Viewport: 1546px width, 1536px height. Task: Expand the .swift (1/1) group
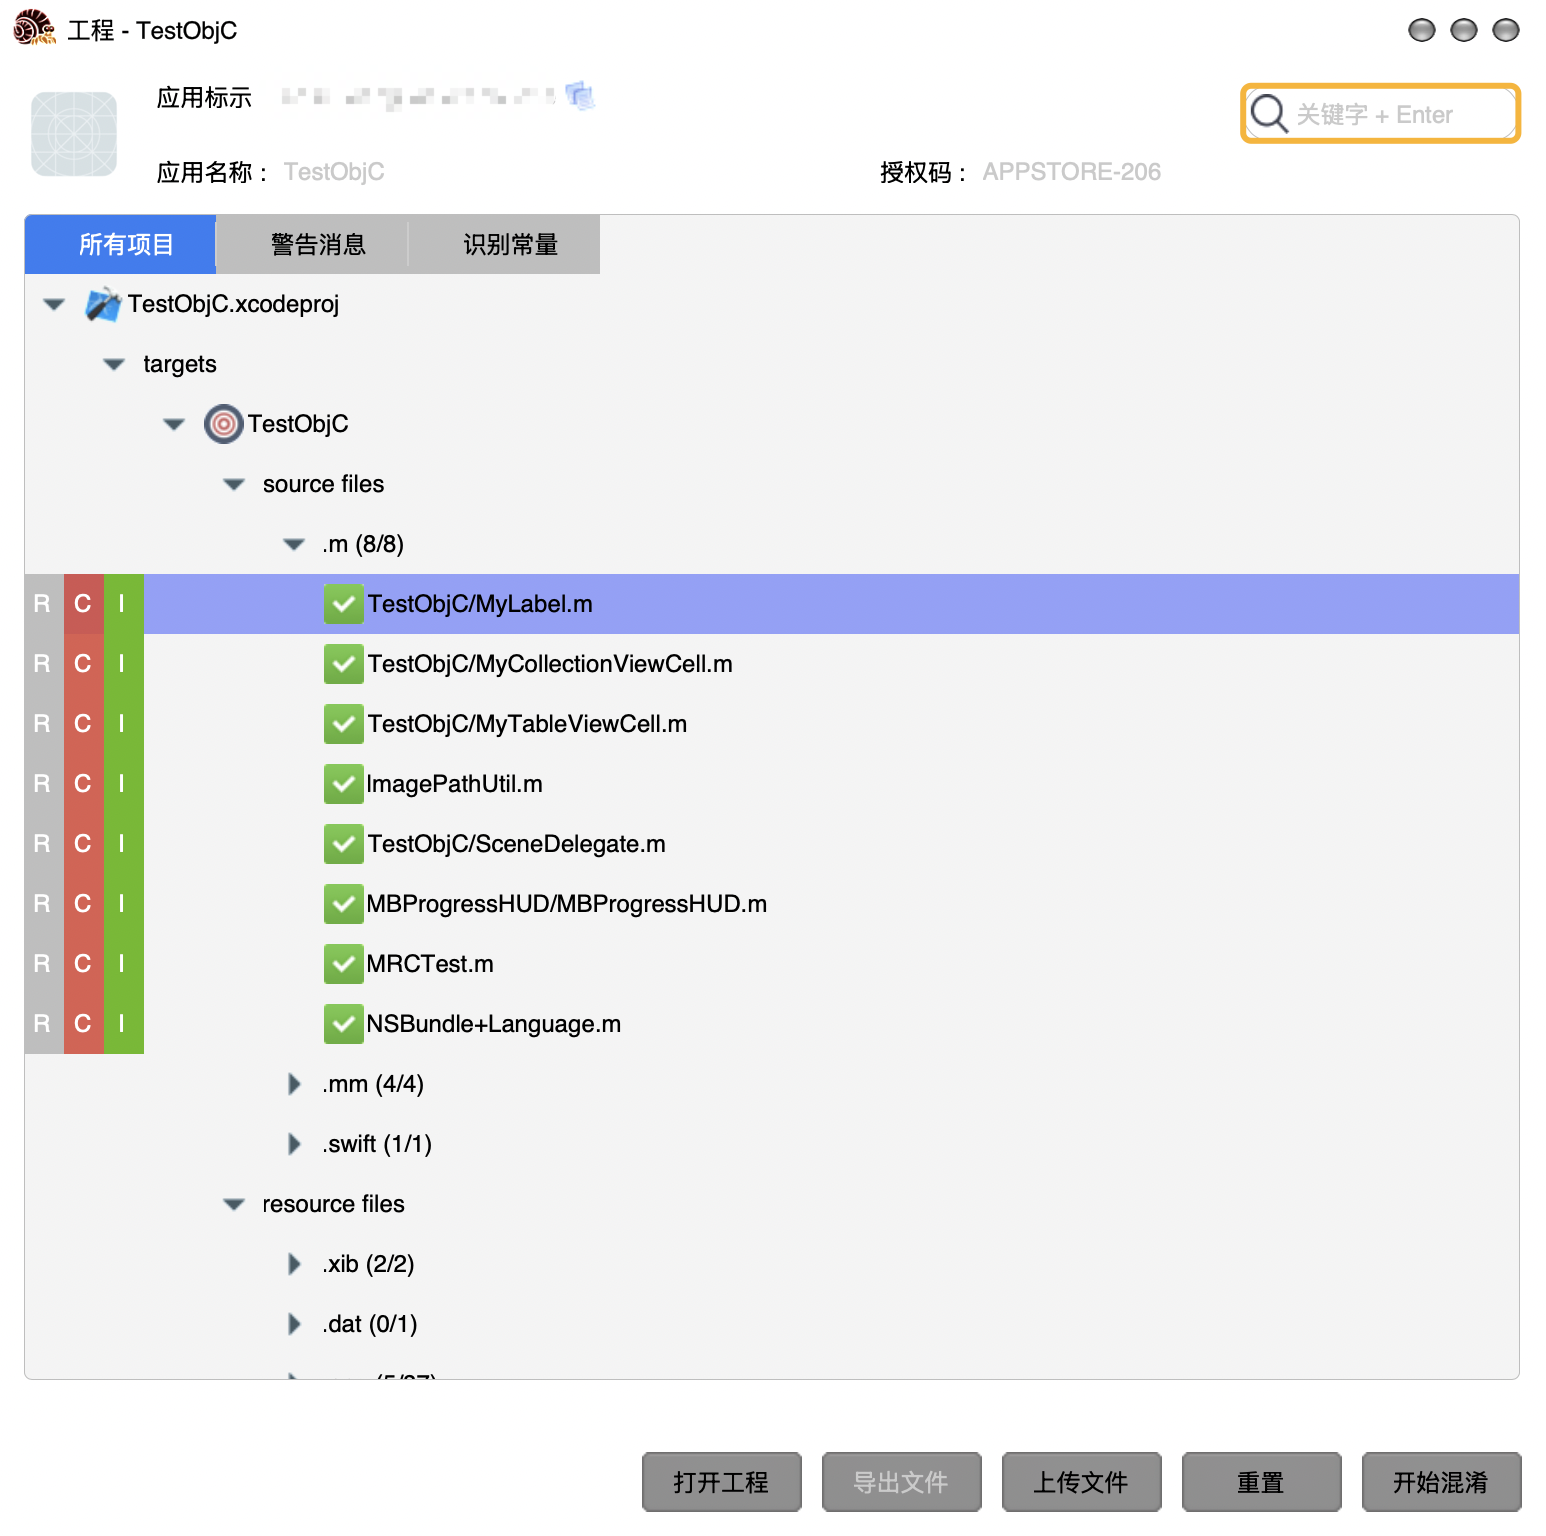point(294,1144)
